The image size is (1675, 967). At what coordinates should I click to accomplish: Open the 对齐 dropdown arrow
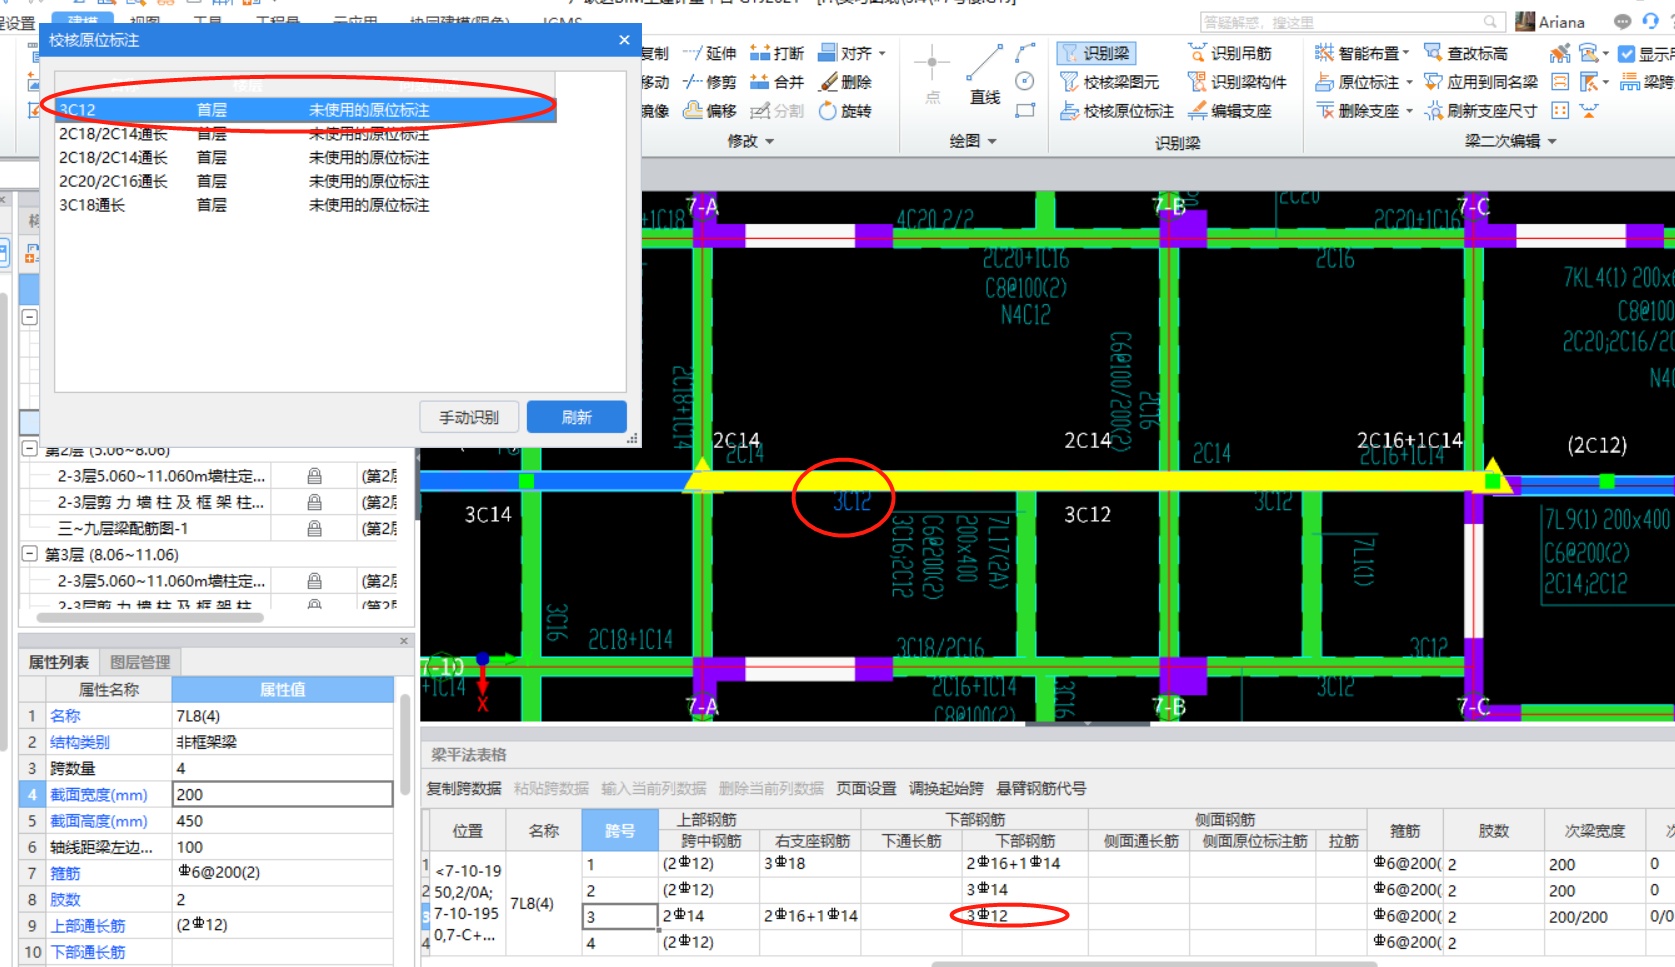882,54
